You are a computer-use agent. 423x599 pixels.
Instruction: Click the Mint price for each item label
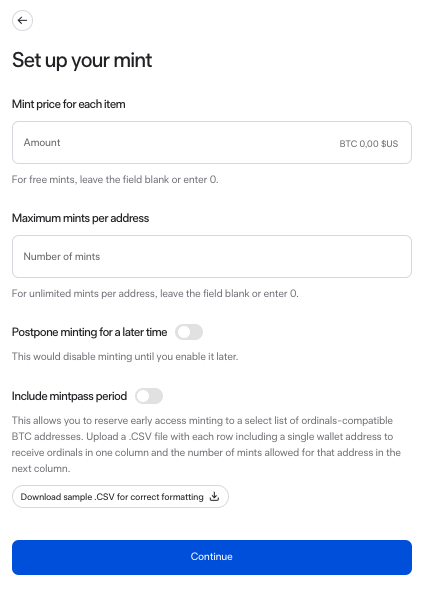(x=68, y=104)
